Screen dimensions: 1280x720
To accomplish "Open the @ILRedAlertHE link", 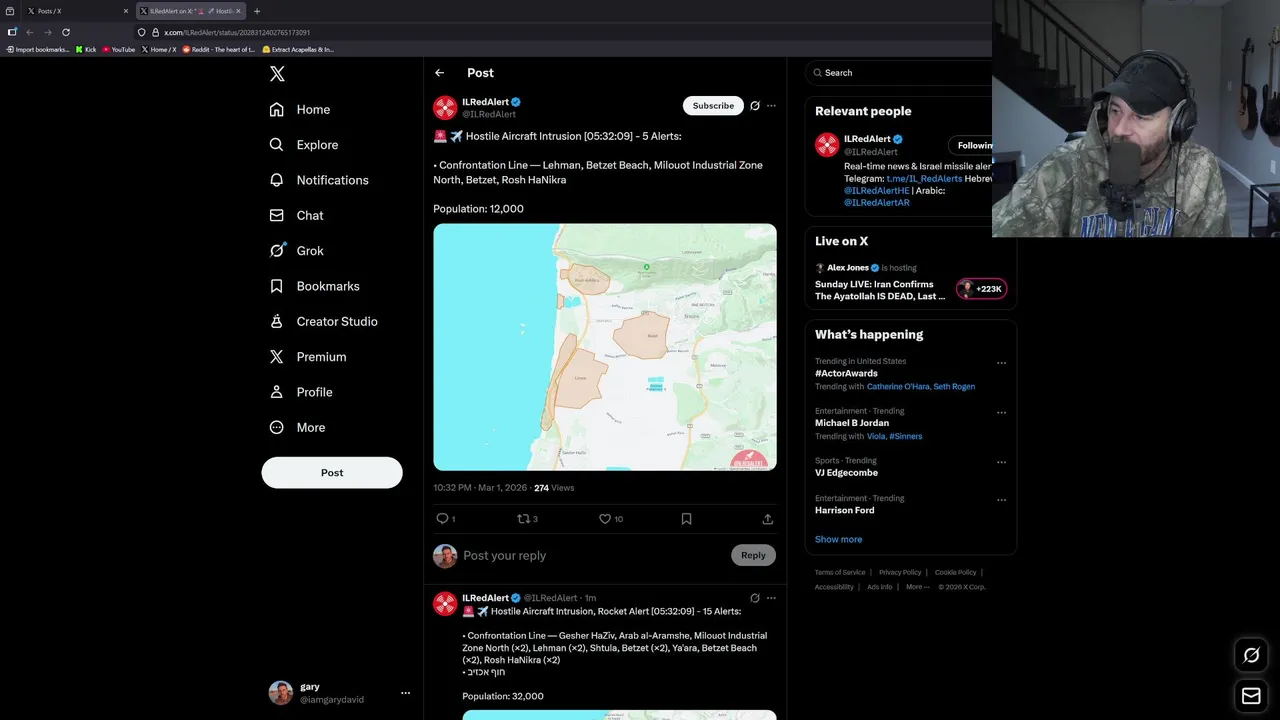I will (x=877, y=191).
